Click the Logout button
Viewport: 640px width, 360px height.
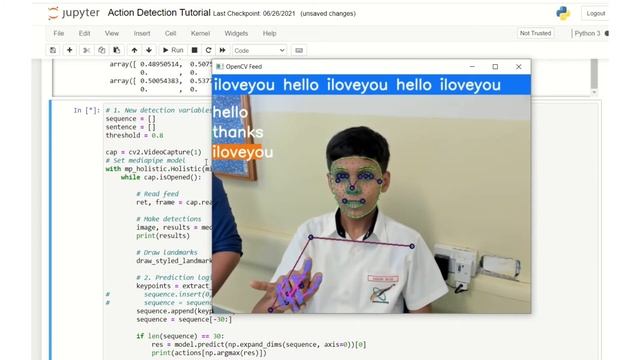click(x=596, y=13)
